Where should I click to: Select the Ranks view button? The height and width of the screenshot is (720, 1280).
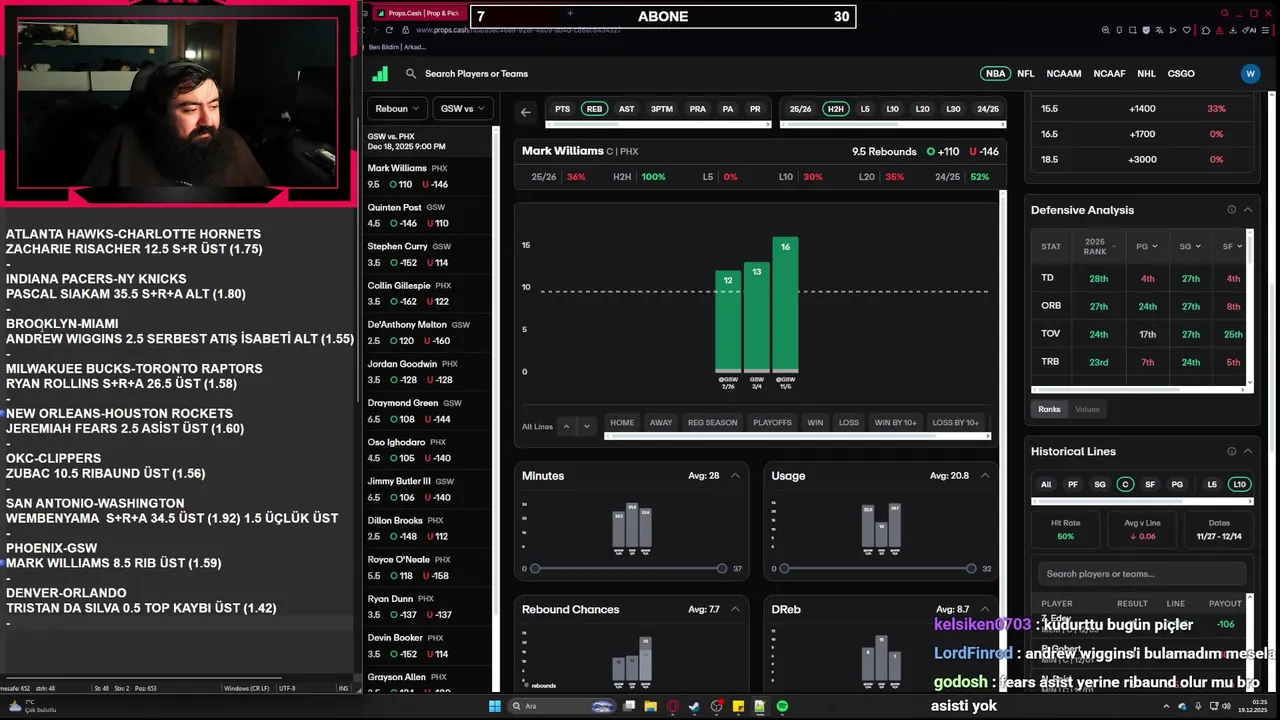coord(1049,409)
